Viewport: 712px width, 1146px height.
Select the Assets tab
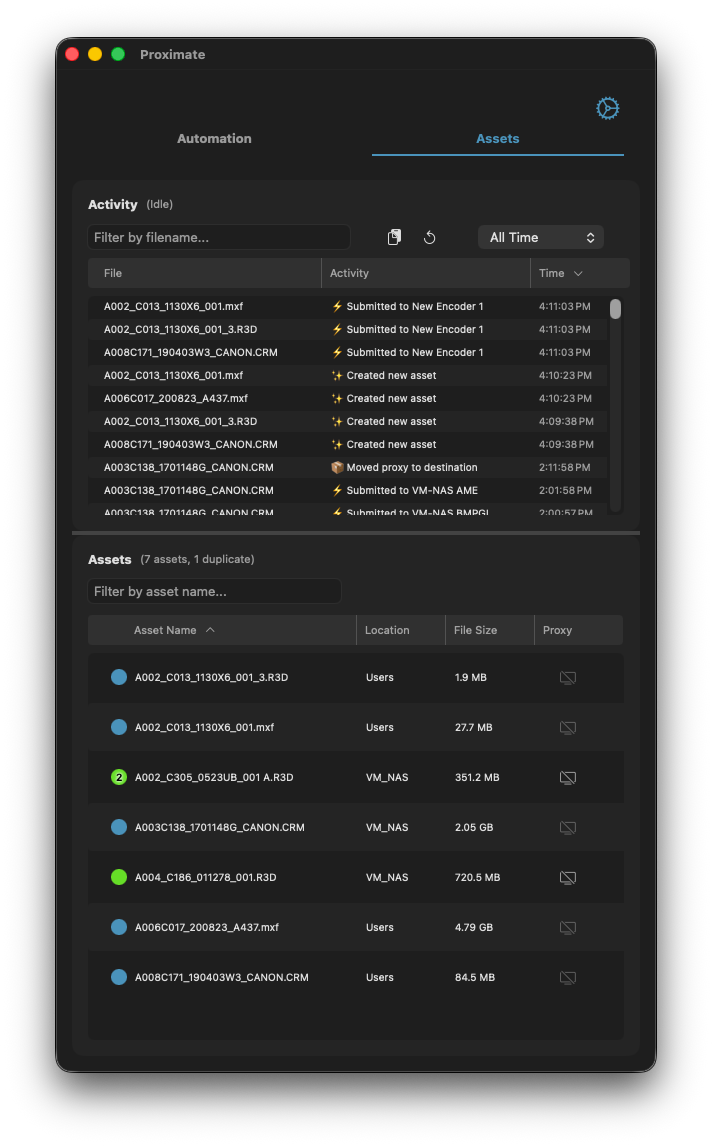click(x=497, y=138)
